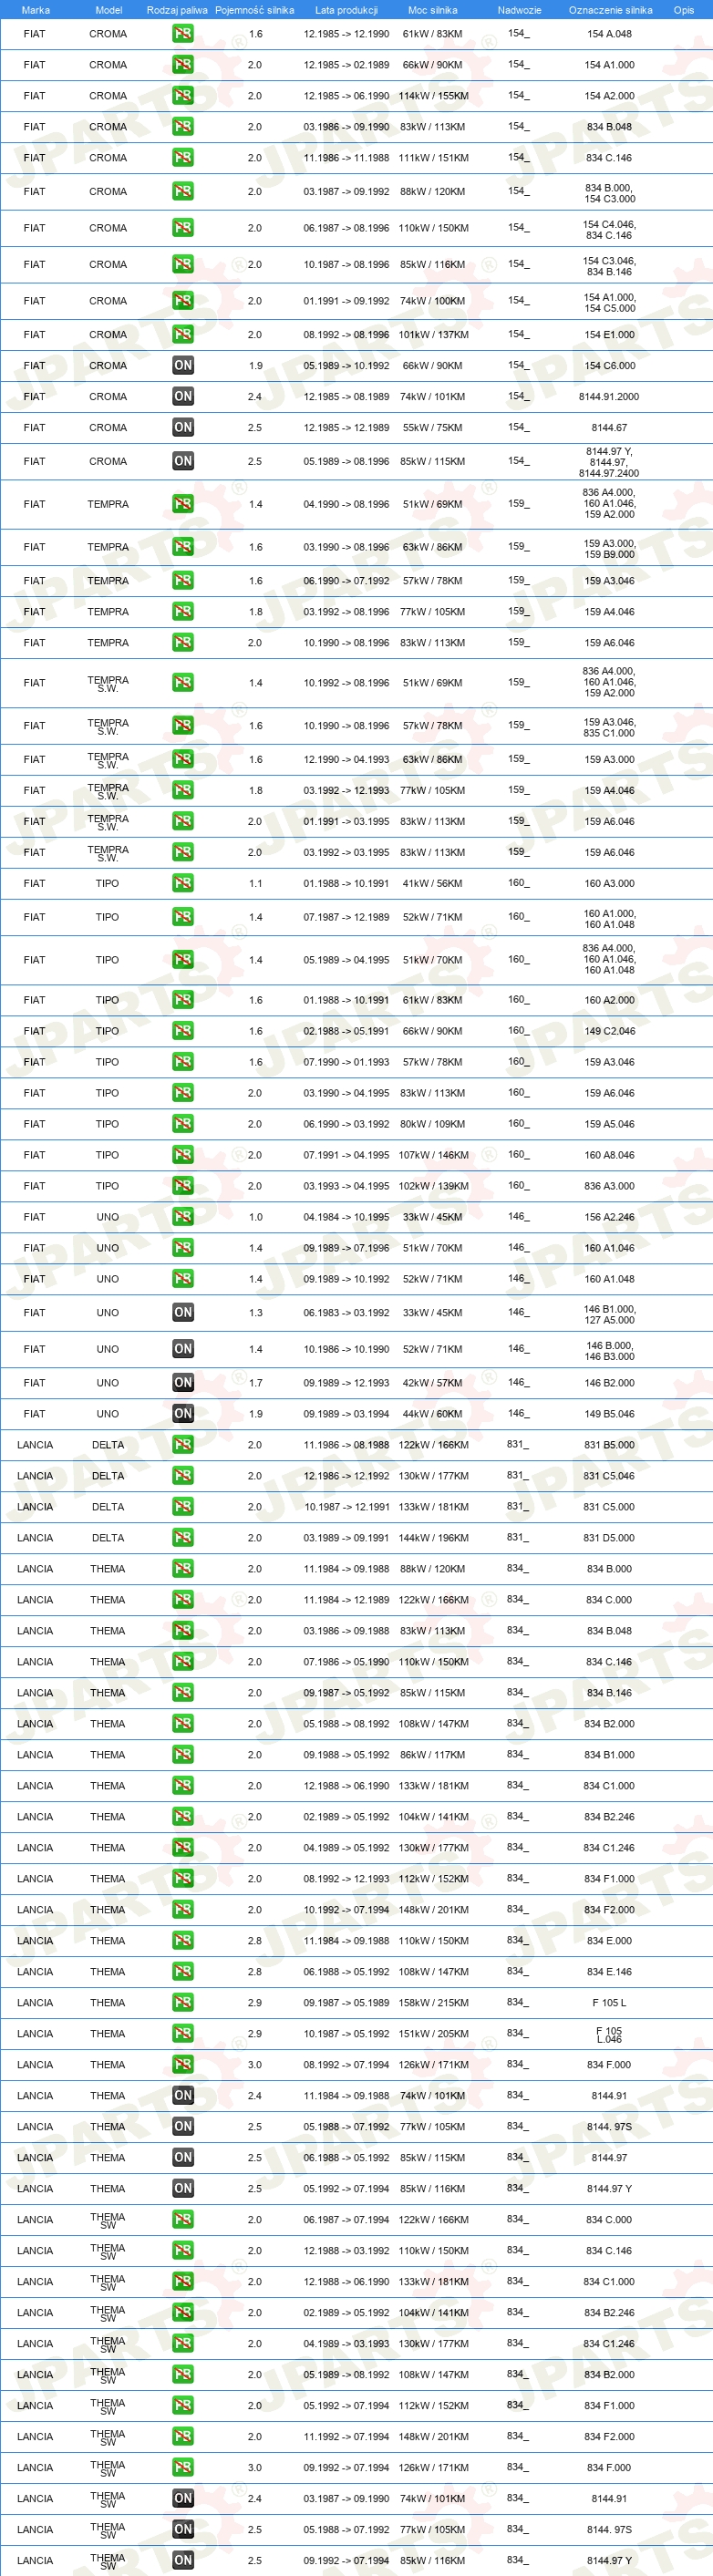The width and height of the screenshot is (713, 2576).
Task: Click petrol icon in row 154 A.048
Action: [x=183, y=34]
